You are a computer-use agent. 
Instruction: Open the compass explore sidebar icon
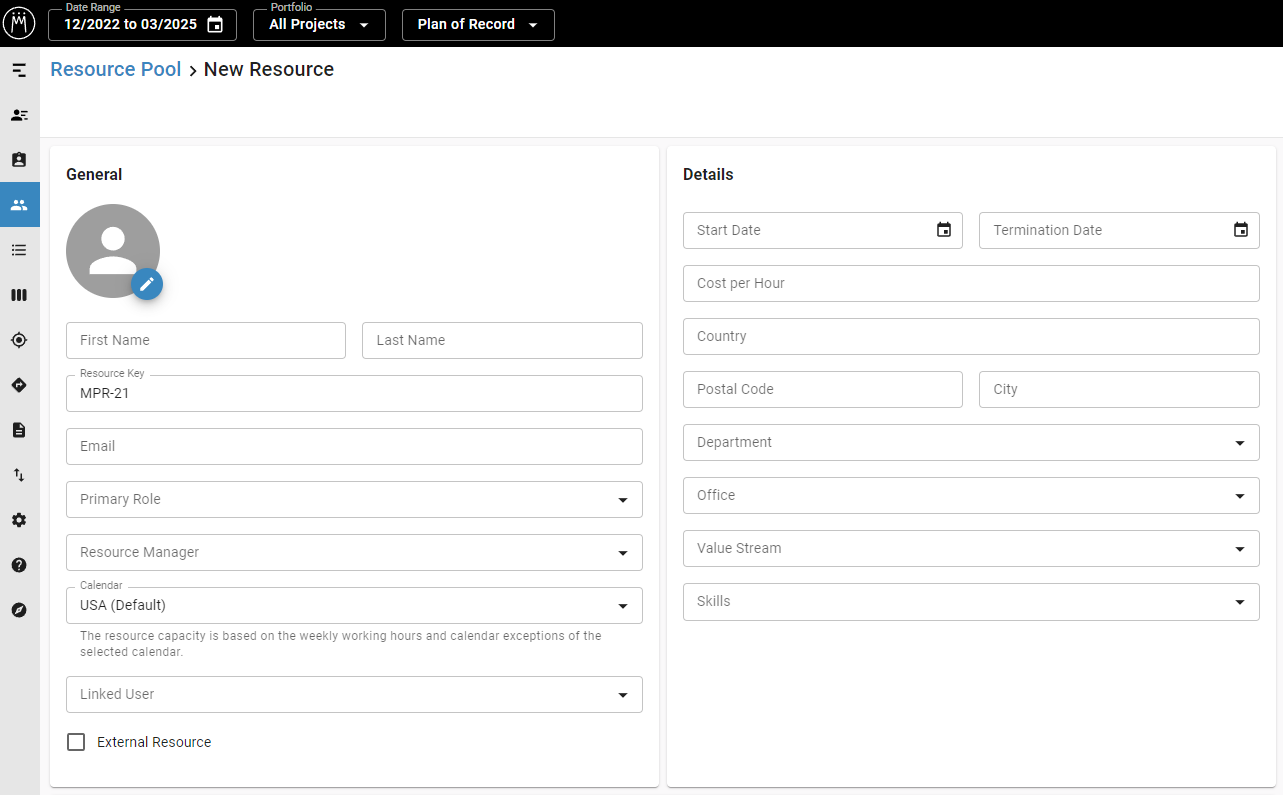pos(19,610)
